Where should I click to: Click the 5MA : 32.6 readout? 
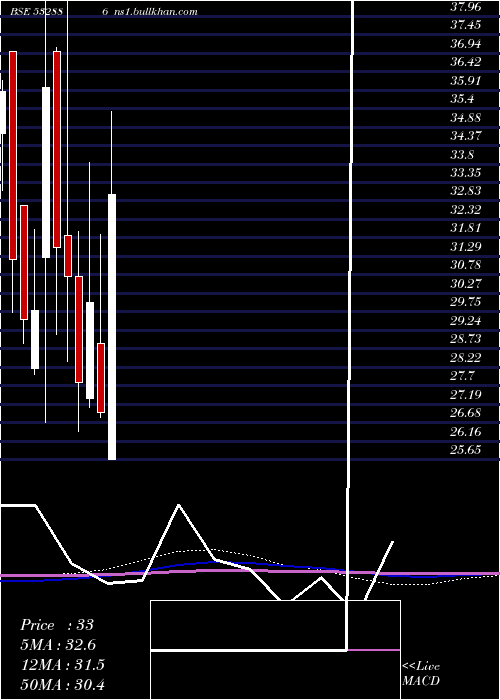coord(58,645)
